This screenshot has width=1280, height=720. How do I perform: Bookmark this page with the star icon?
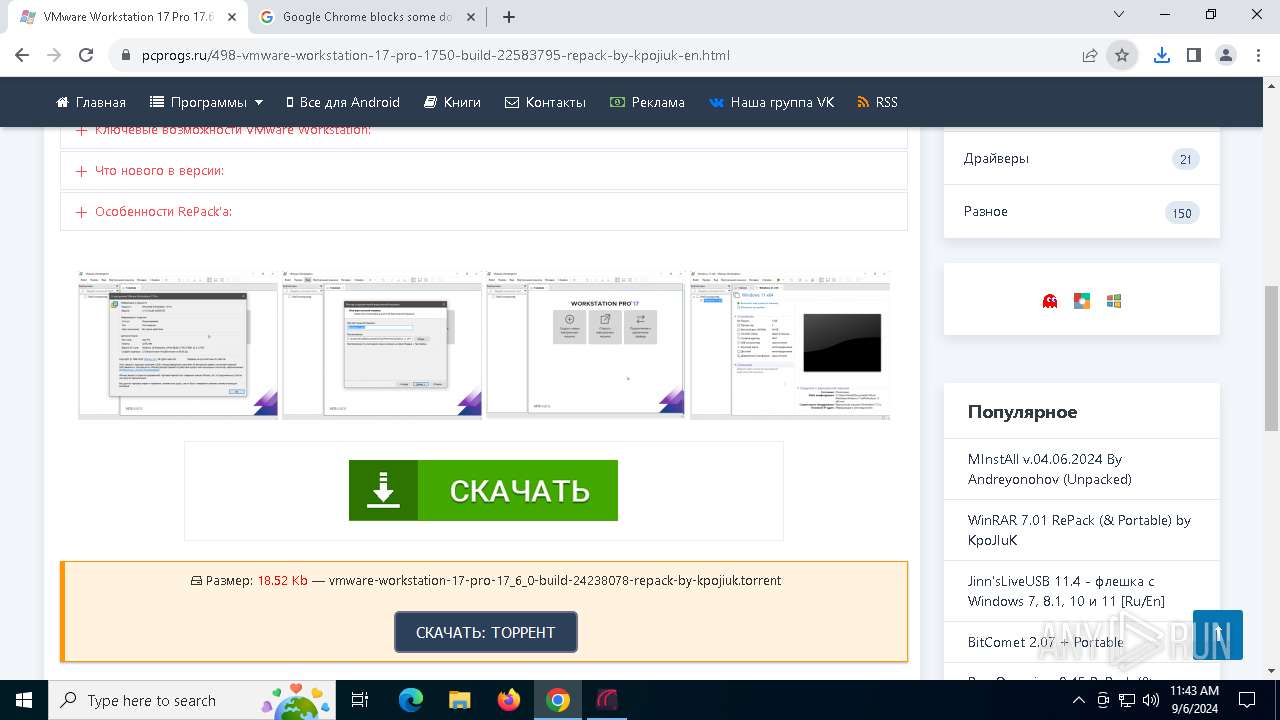point(1122,55)
